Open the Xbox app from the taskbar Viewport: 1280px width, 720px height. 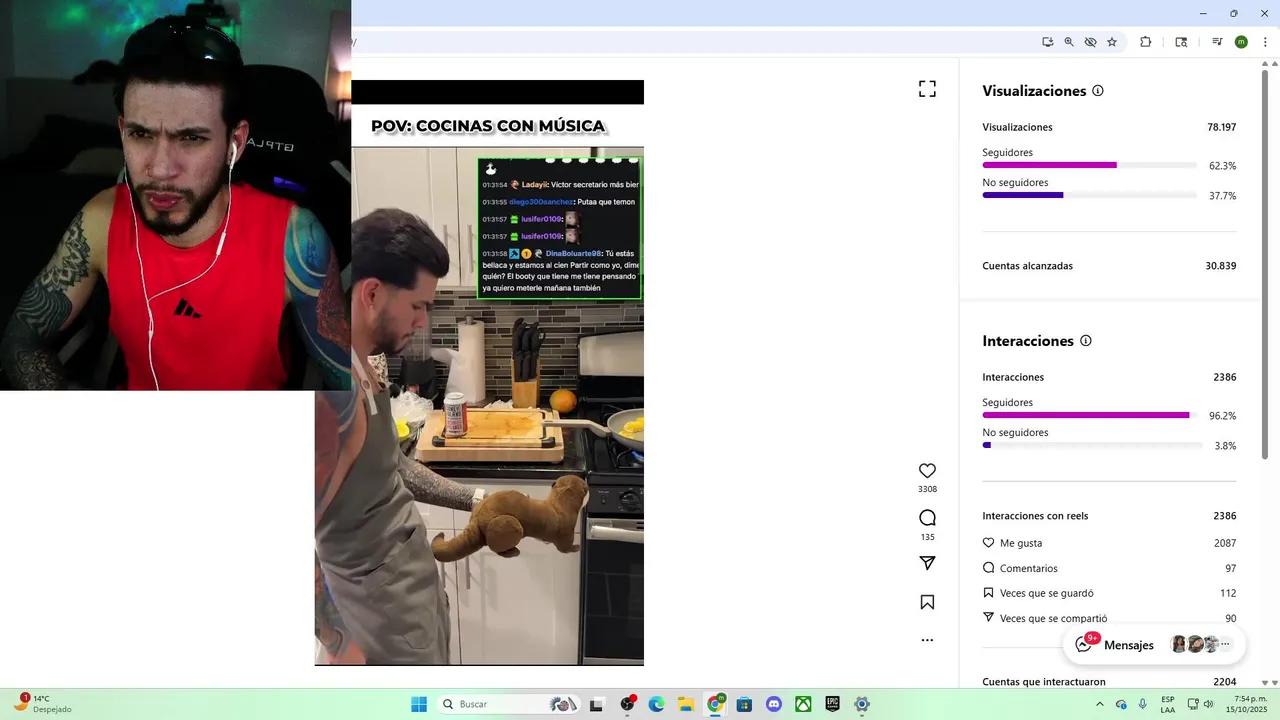pyautogui.click(x=803, y=704)
